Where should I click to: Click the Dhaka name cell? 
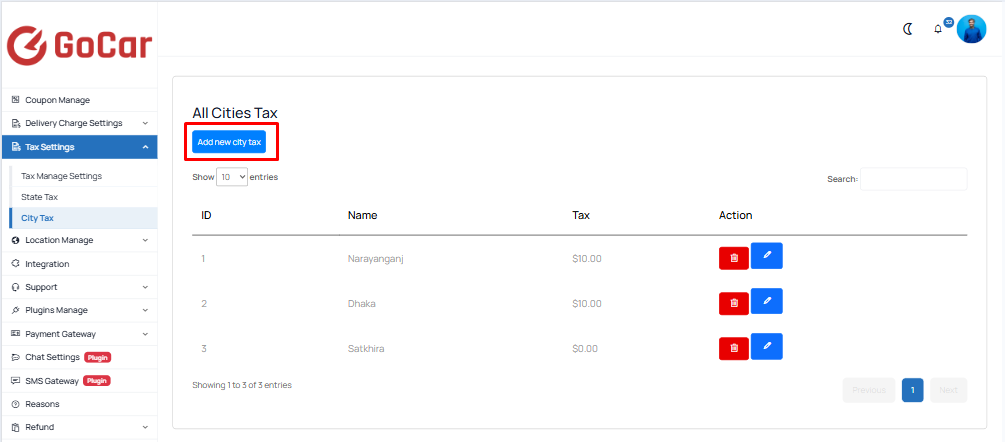tap(361, 304)
